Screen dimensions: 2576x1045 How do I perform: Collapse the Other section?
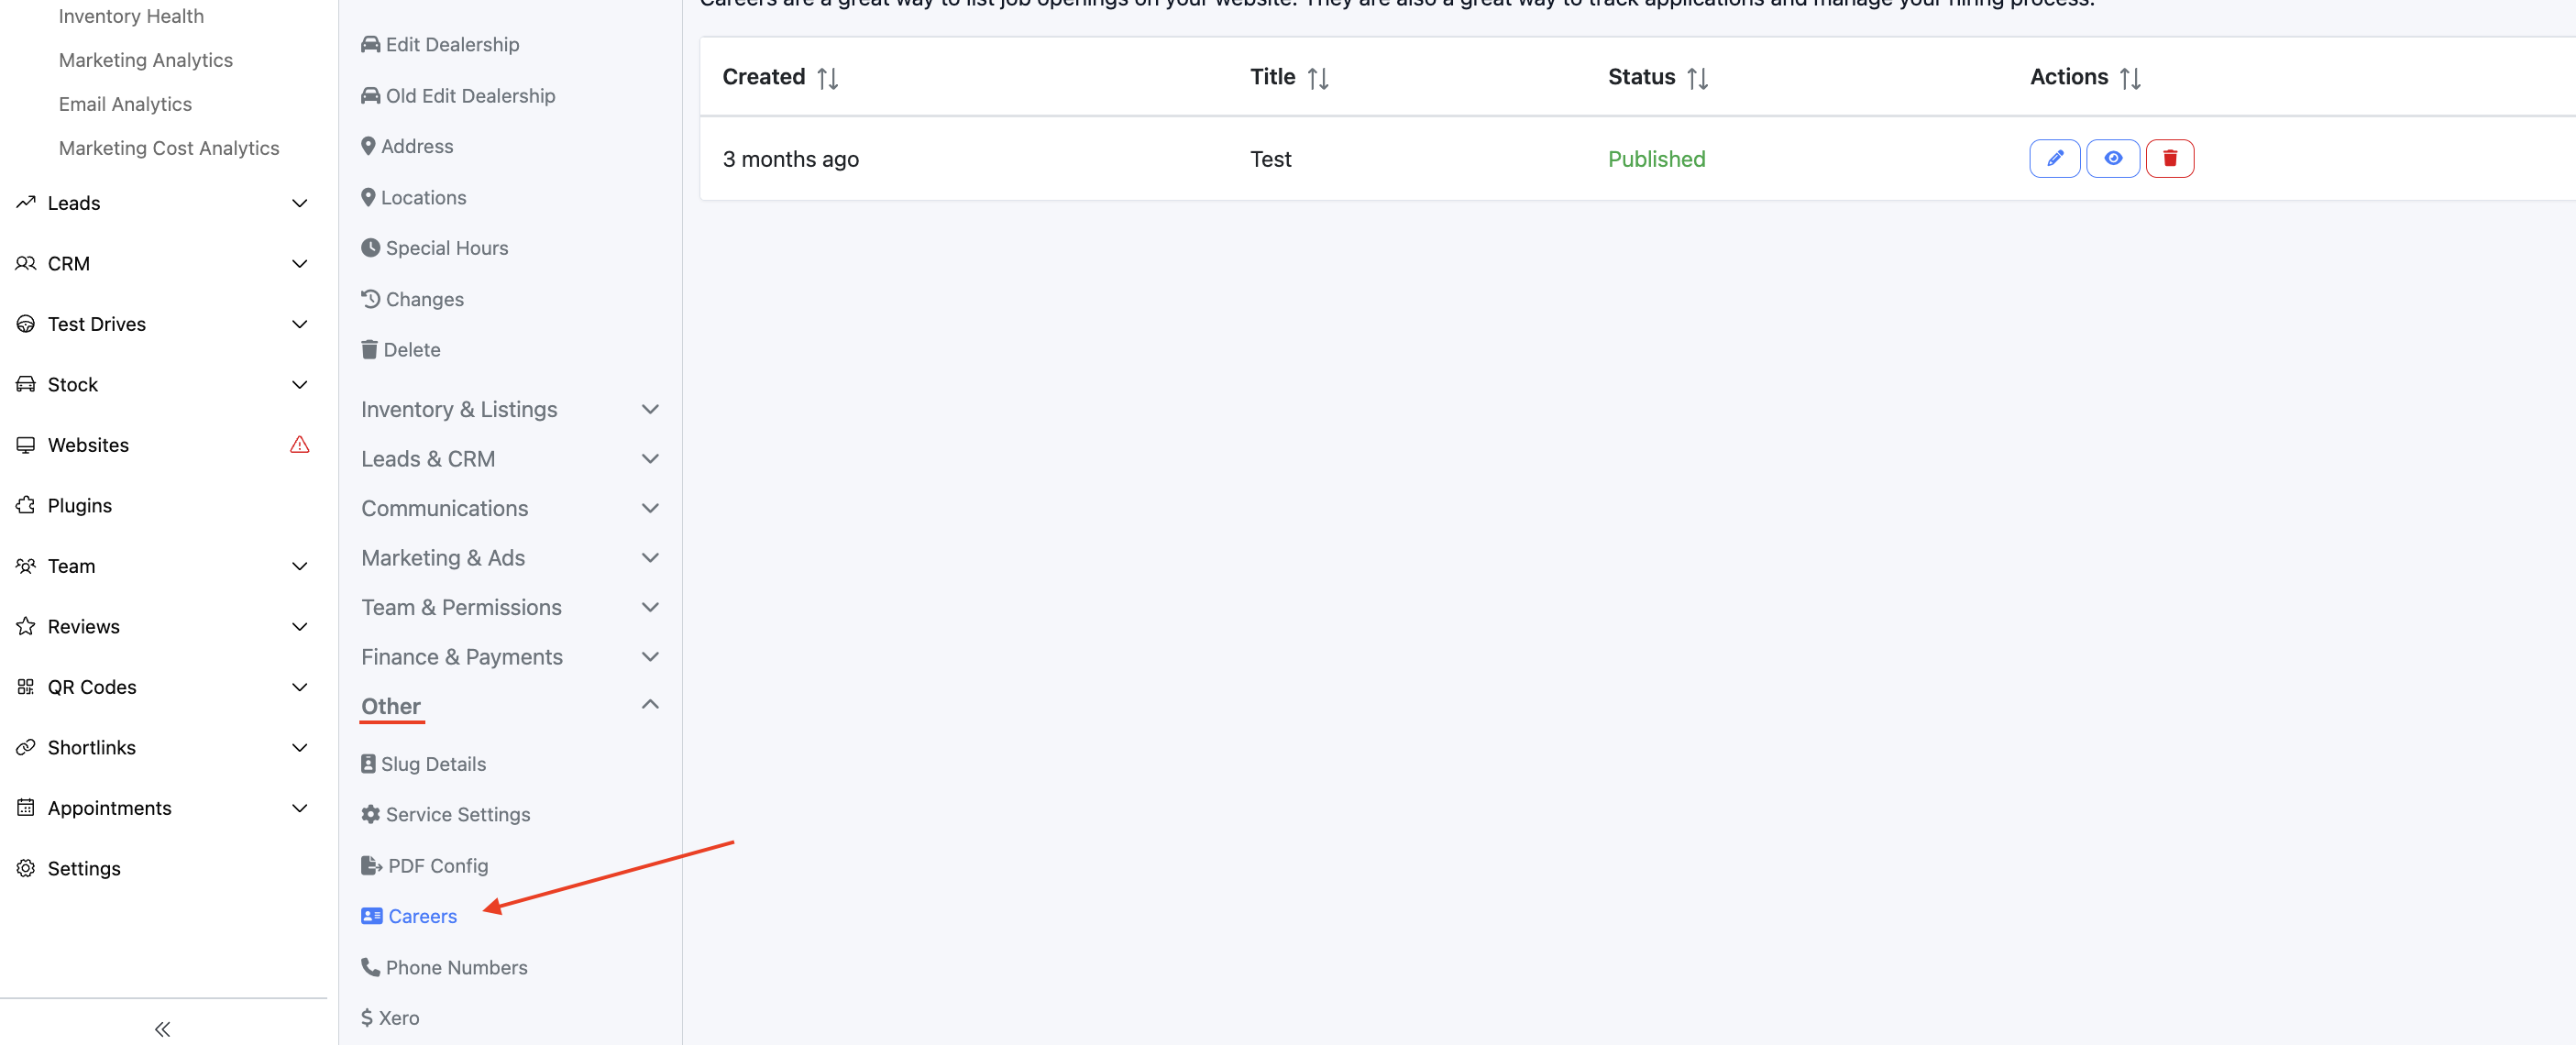coord(650,705)
